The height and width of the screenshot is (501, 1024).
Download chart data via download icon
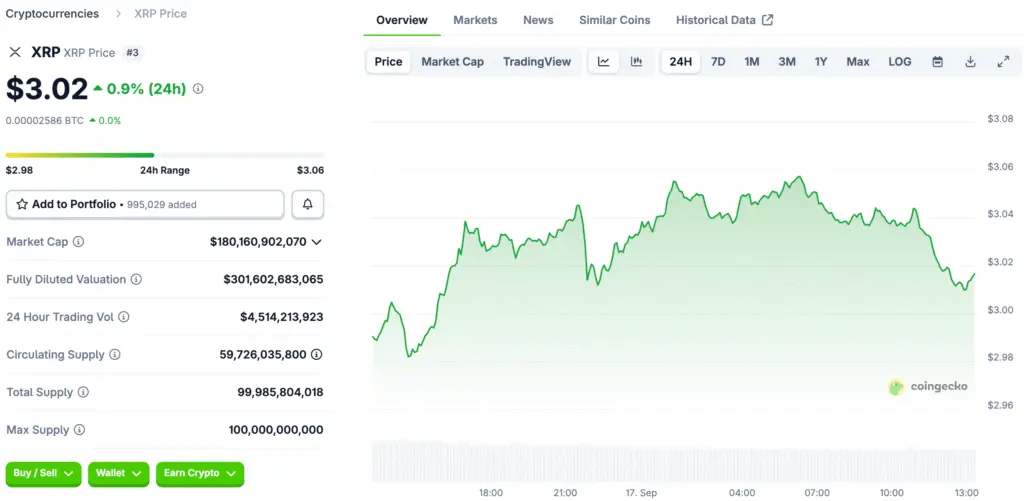[970, 62]
